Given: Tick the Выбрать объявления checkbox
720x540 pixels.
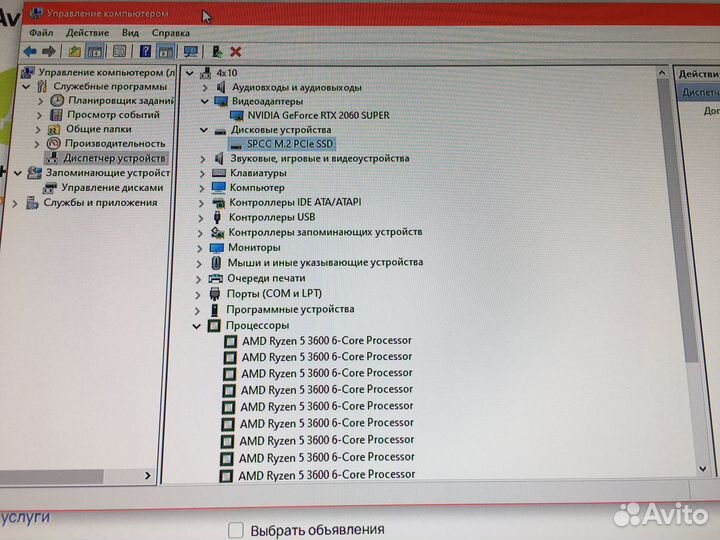Looking at the screenshot, I should point(236,530).
